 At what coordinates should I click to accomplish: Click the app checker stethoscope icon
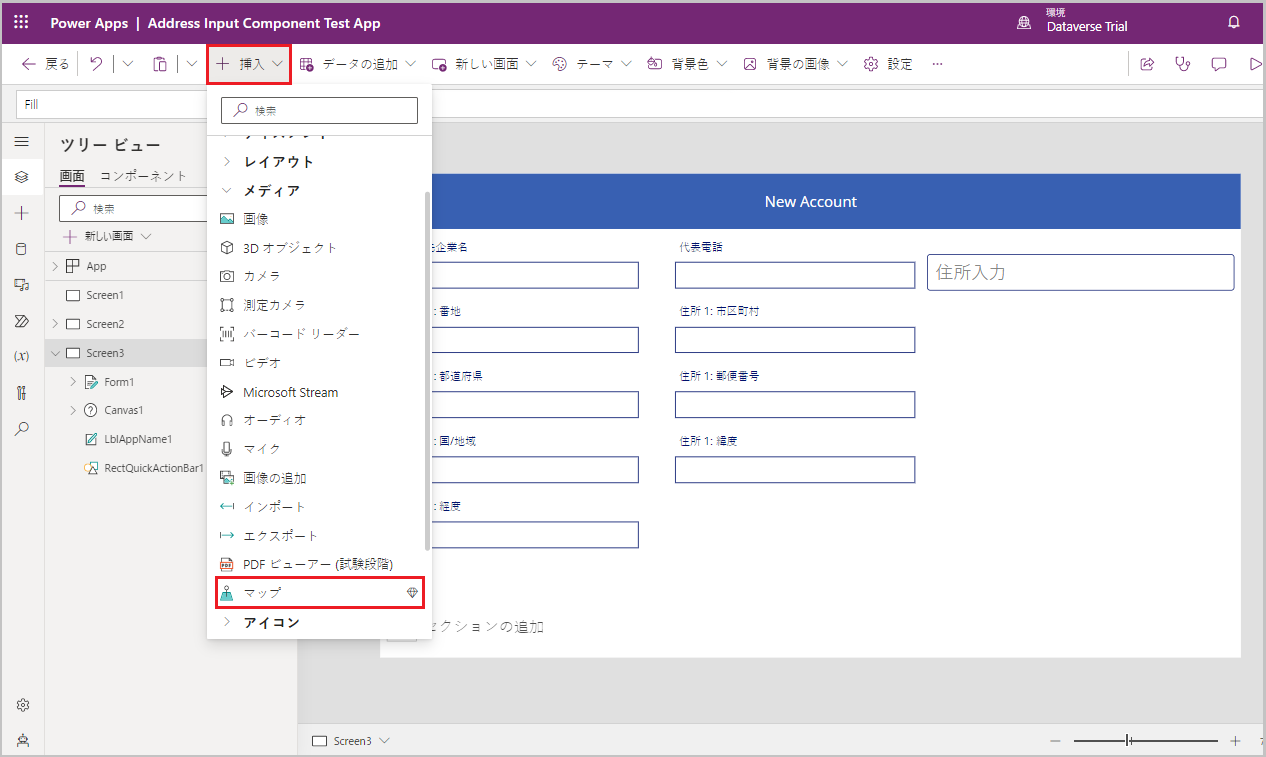1183,64
